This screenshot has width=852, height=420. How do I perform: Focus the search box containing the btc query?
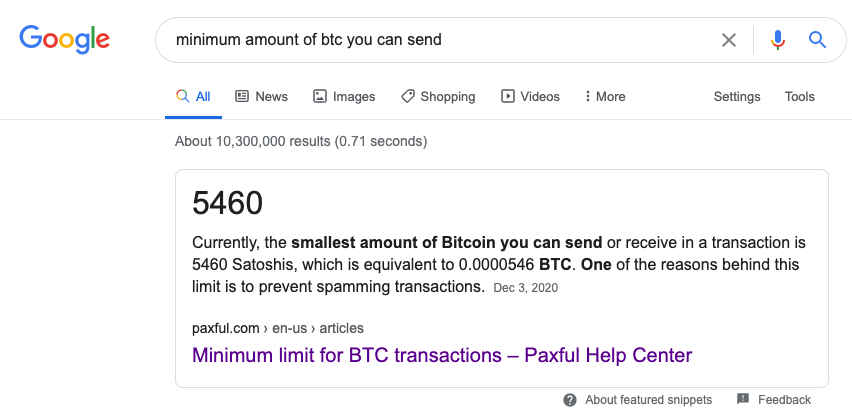coord(440,40)
